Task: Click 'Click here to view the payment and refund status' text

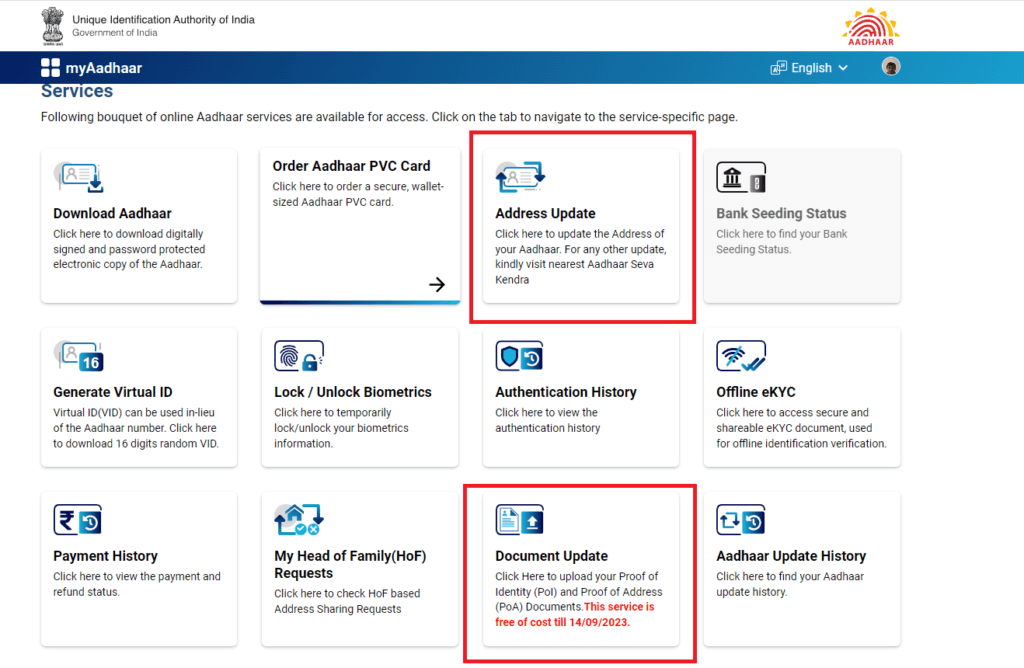Action: tap(137, 584)
